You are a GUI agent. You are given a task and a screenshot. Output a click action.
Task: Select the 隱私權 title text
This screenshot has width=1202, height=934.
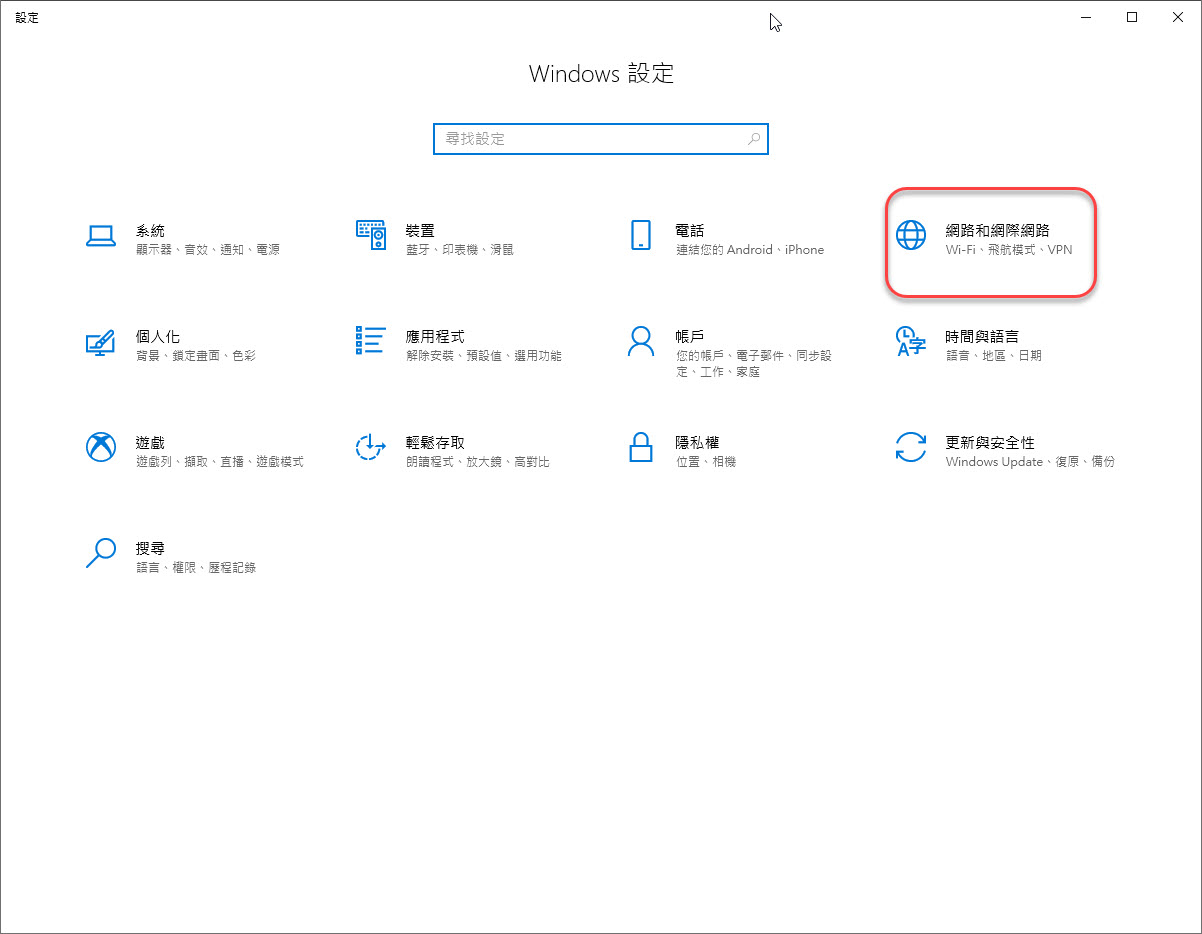coord(698,443)
